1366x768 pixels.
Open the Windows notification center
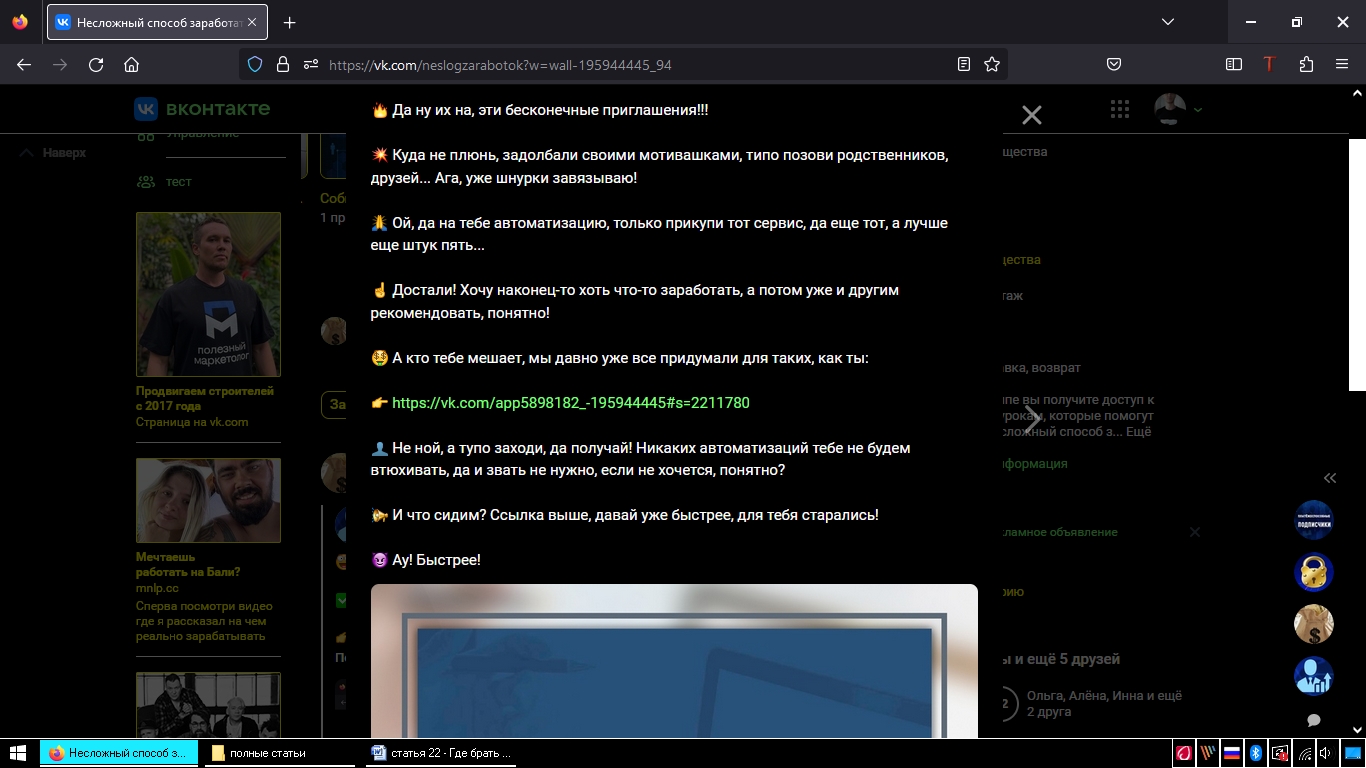1352,753
